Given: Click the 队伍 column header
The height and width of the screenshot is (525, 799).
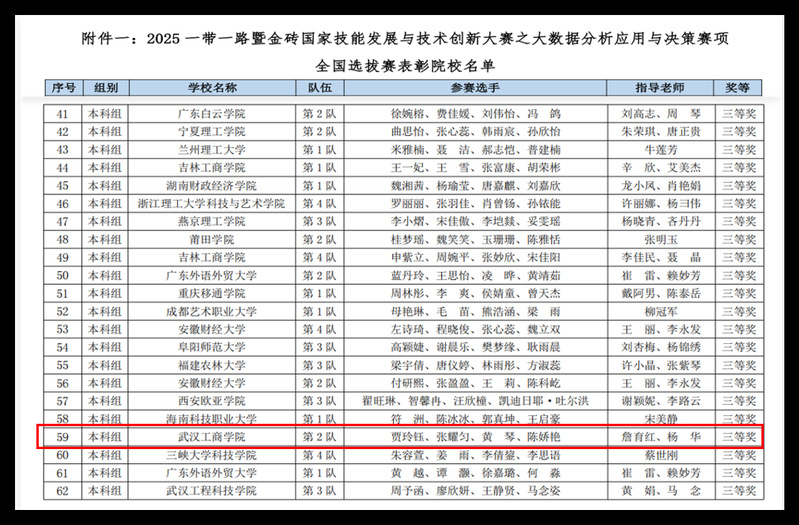Looking at the screenshot, I should (319, 87).
